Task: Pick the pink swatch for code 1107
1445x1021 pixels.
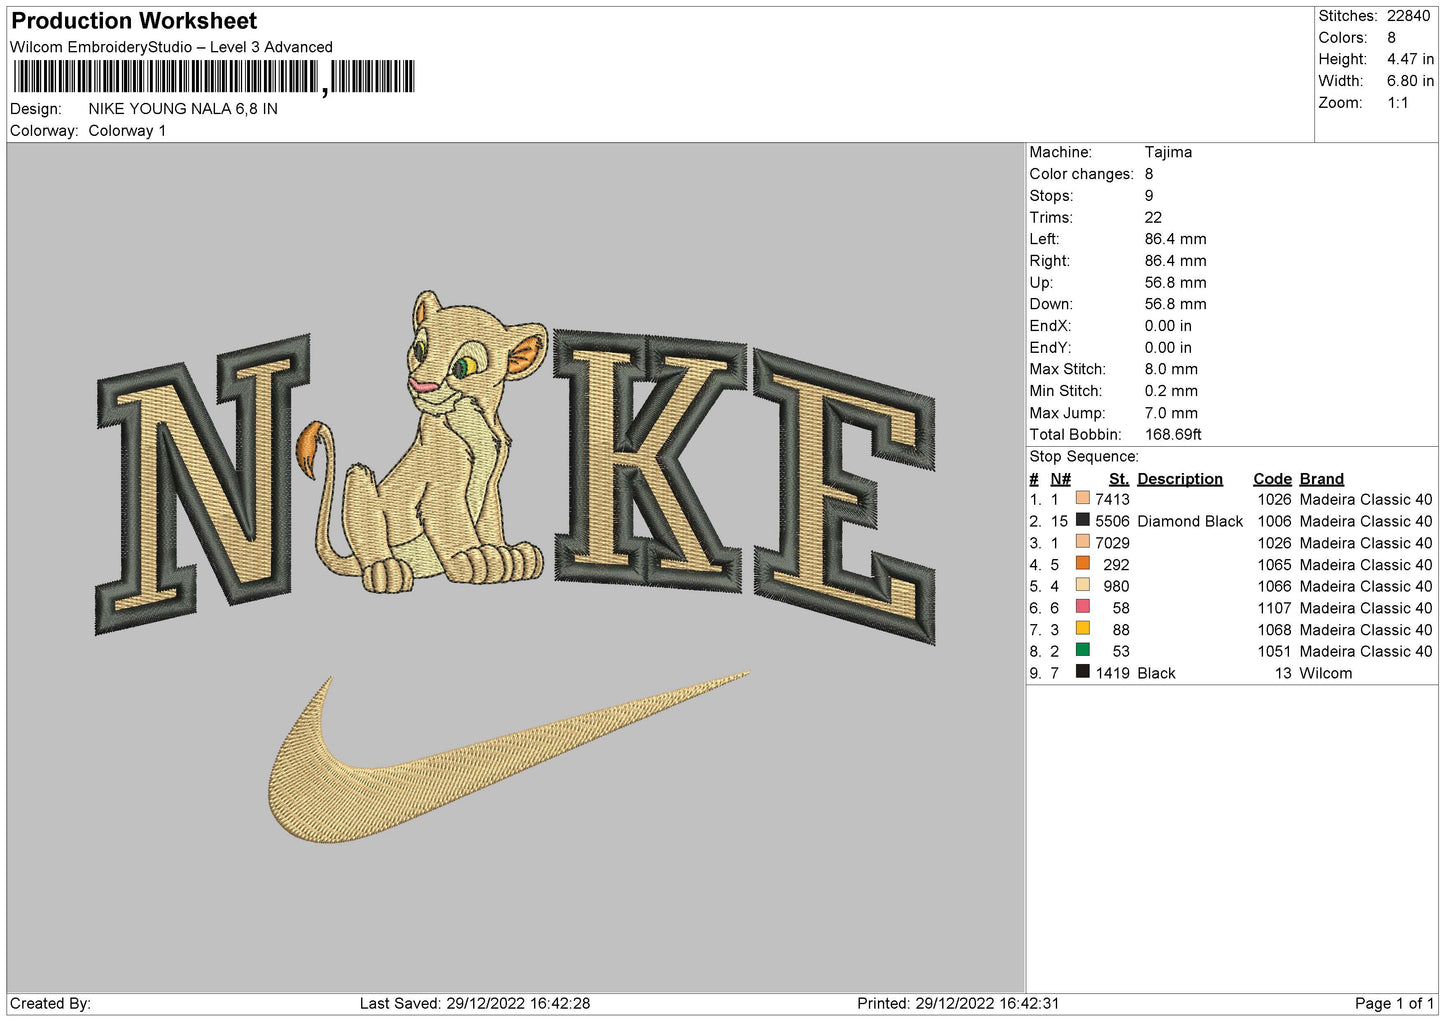Action: [1082, 607]
